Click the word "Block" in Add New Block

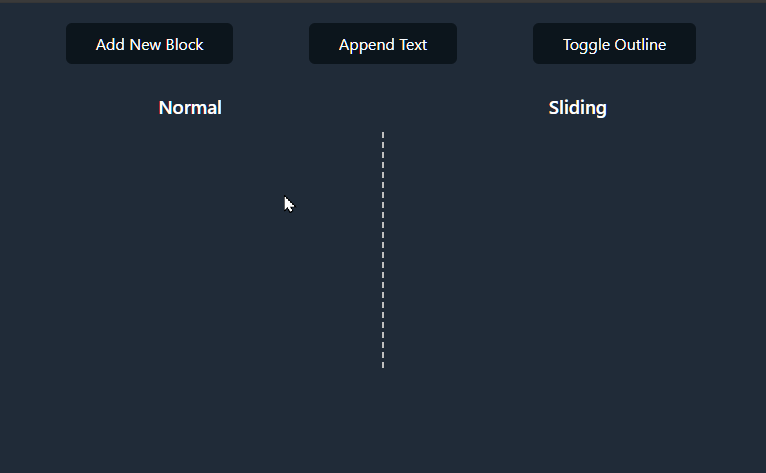[x=184, y=44]
